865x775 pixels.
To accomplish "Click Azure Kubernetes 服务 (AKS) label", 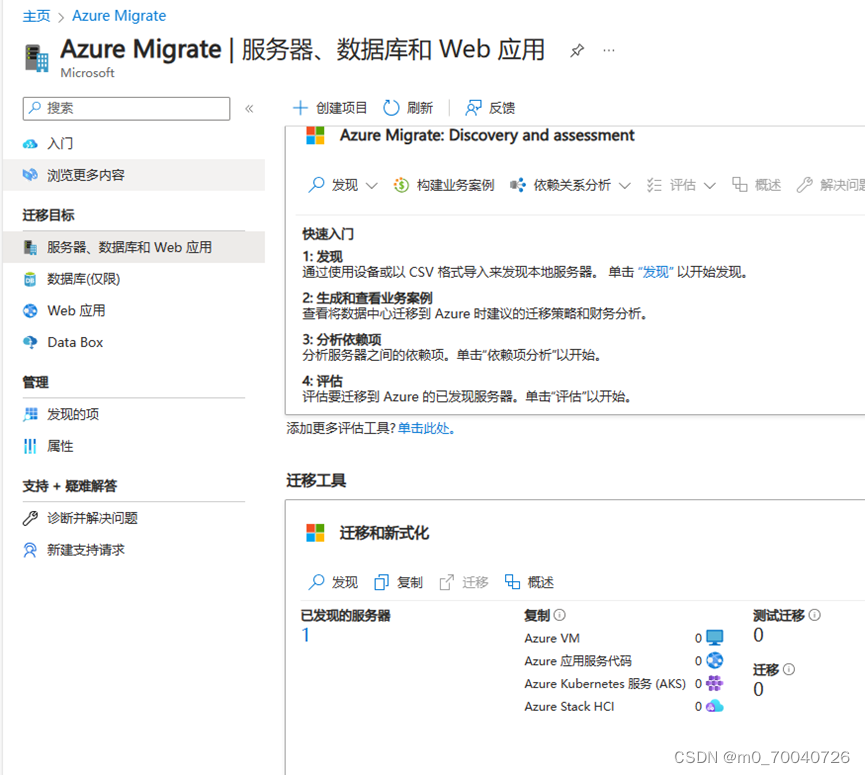I will (605, 684).
